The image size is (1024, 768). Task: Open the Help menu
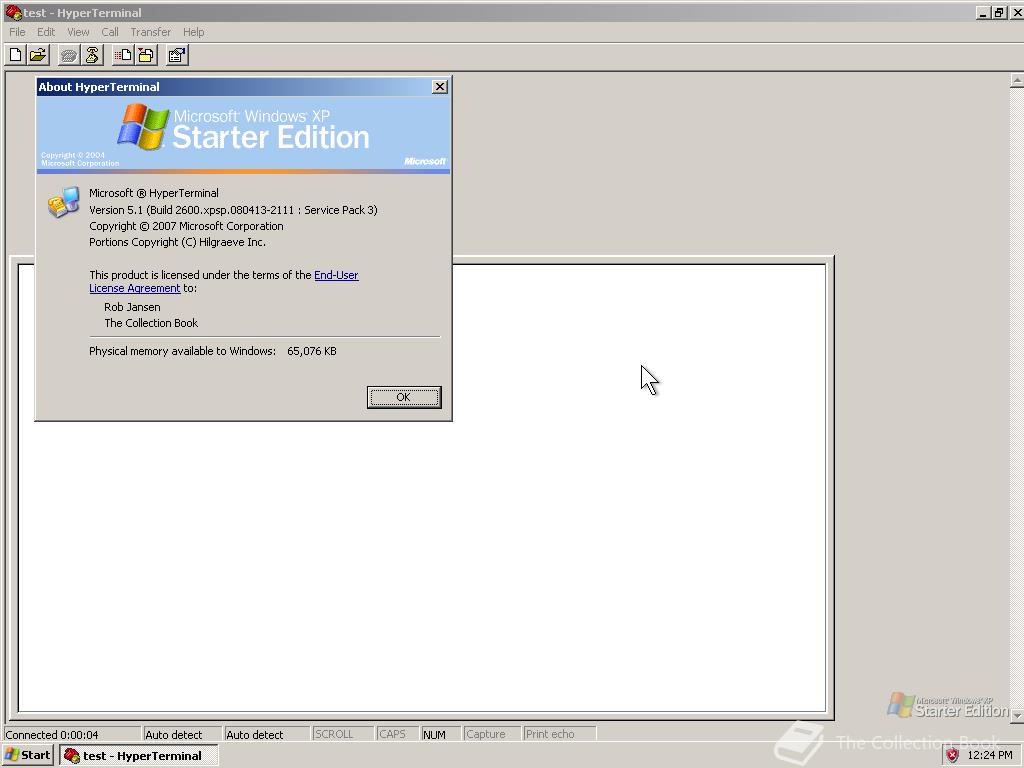click(x=193, y=32)
